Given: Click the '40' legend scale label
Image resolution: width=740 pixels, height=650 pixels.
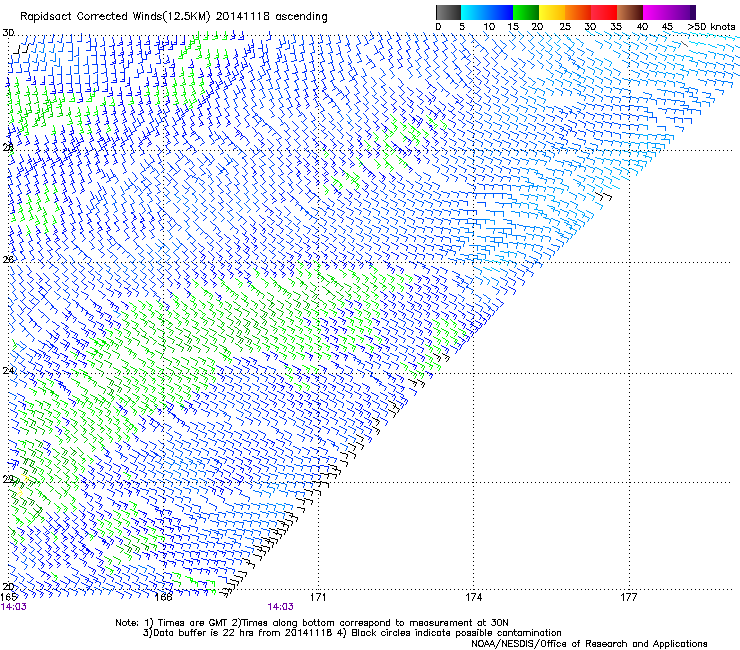Looking at the screenshot, I should [642, 27].
